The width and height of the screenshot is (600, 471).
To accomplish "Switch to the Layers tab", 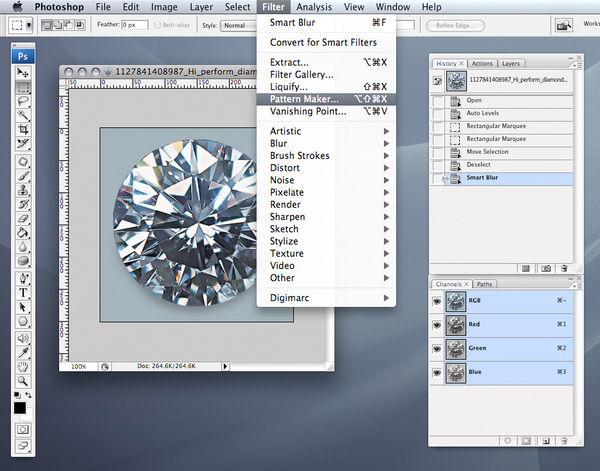I will (513, 63).
